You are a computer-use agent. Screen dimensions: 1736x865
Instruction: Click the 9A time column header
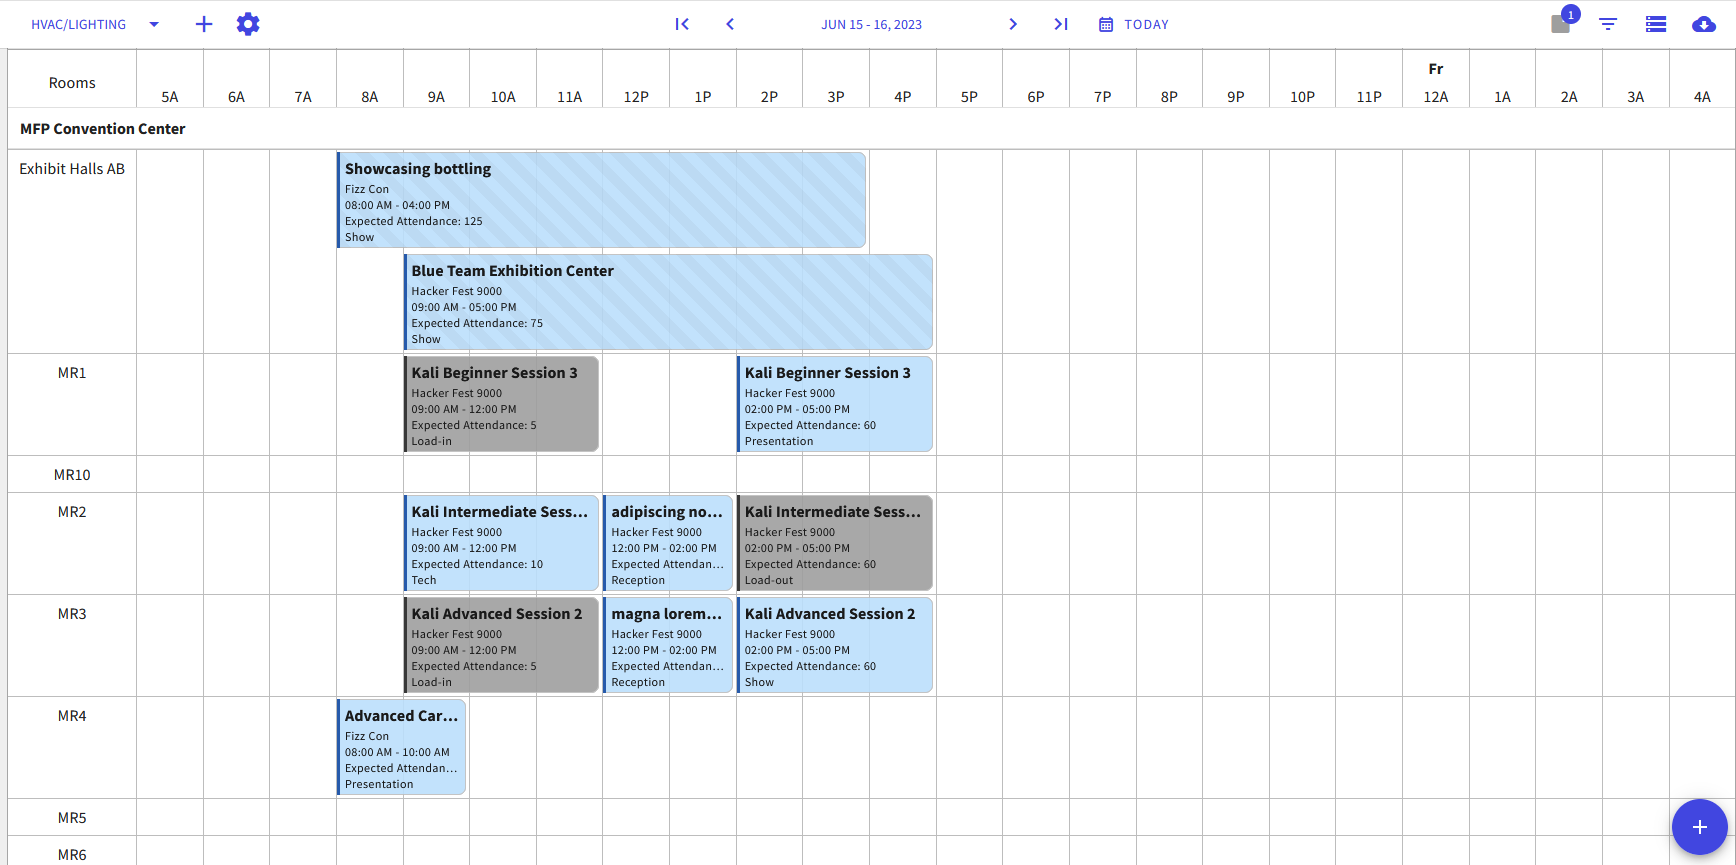click(x=436, y=97)
